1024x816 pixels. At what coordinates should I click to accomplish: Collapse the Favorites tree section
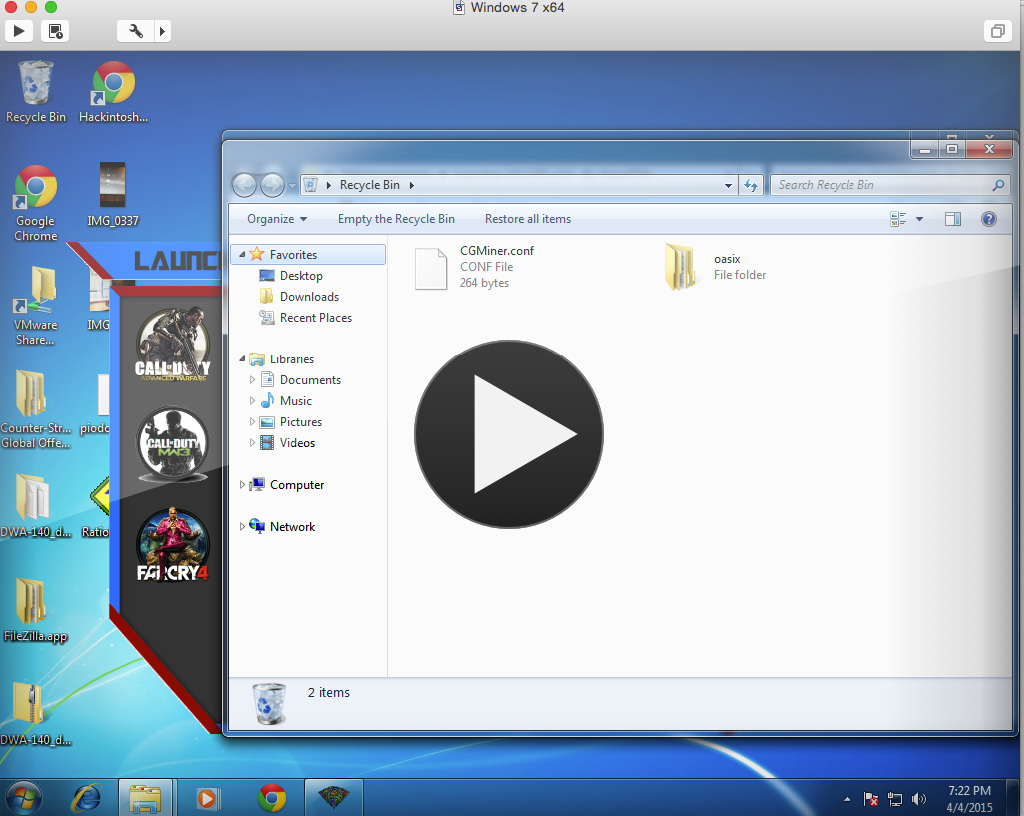point(242,255)
